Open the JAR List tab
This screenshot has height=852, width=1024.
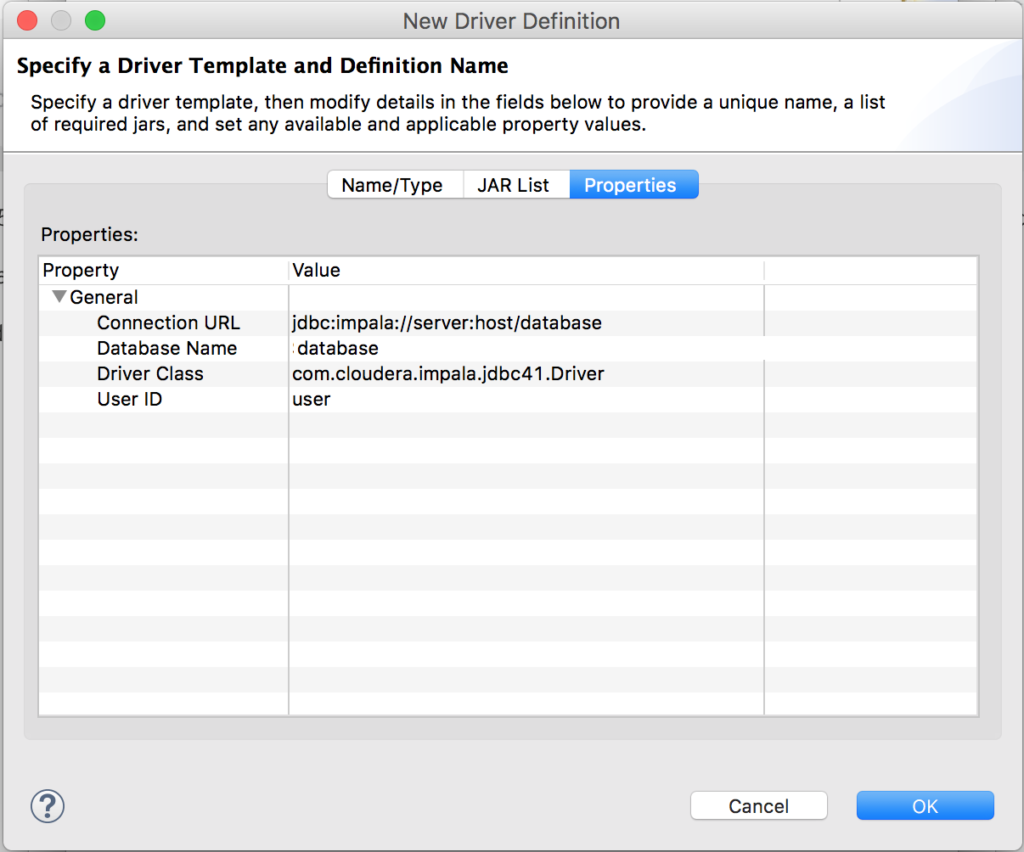coord(513,185)
